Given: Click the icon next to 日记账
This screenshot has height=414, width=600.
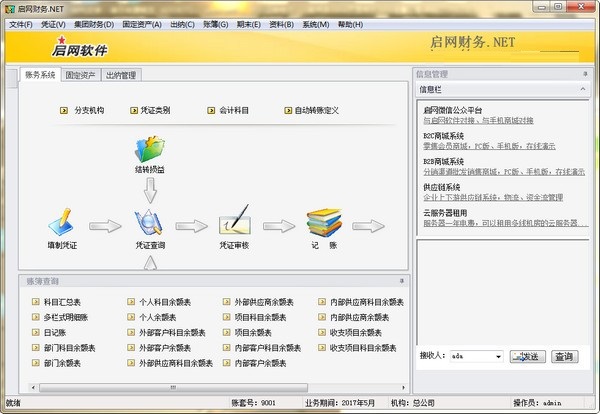Looking at the screenshot, I should point(36,333).
